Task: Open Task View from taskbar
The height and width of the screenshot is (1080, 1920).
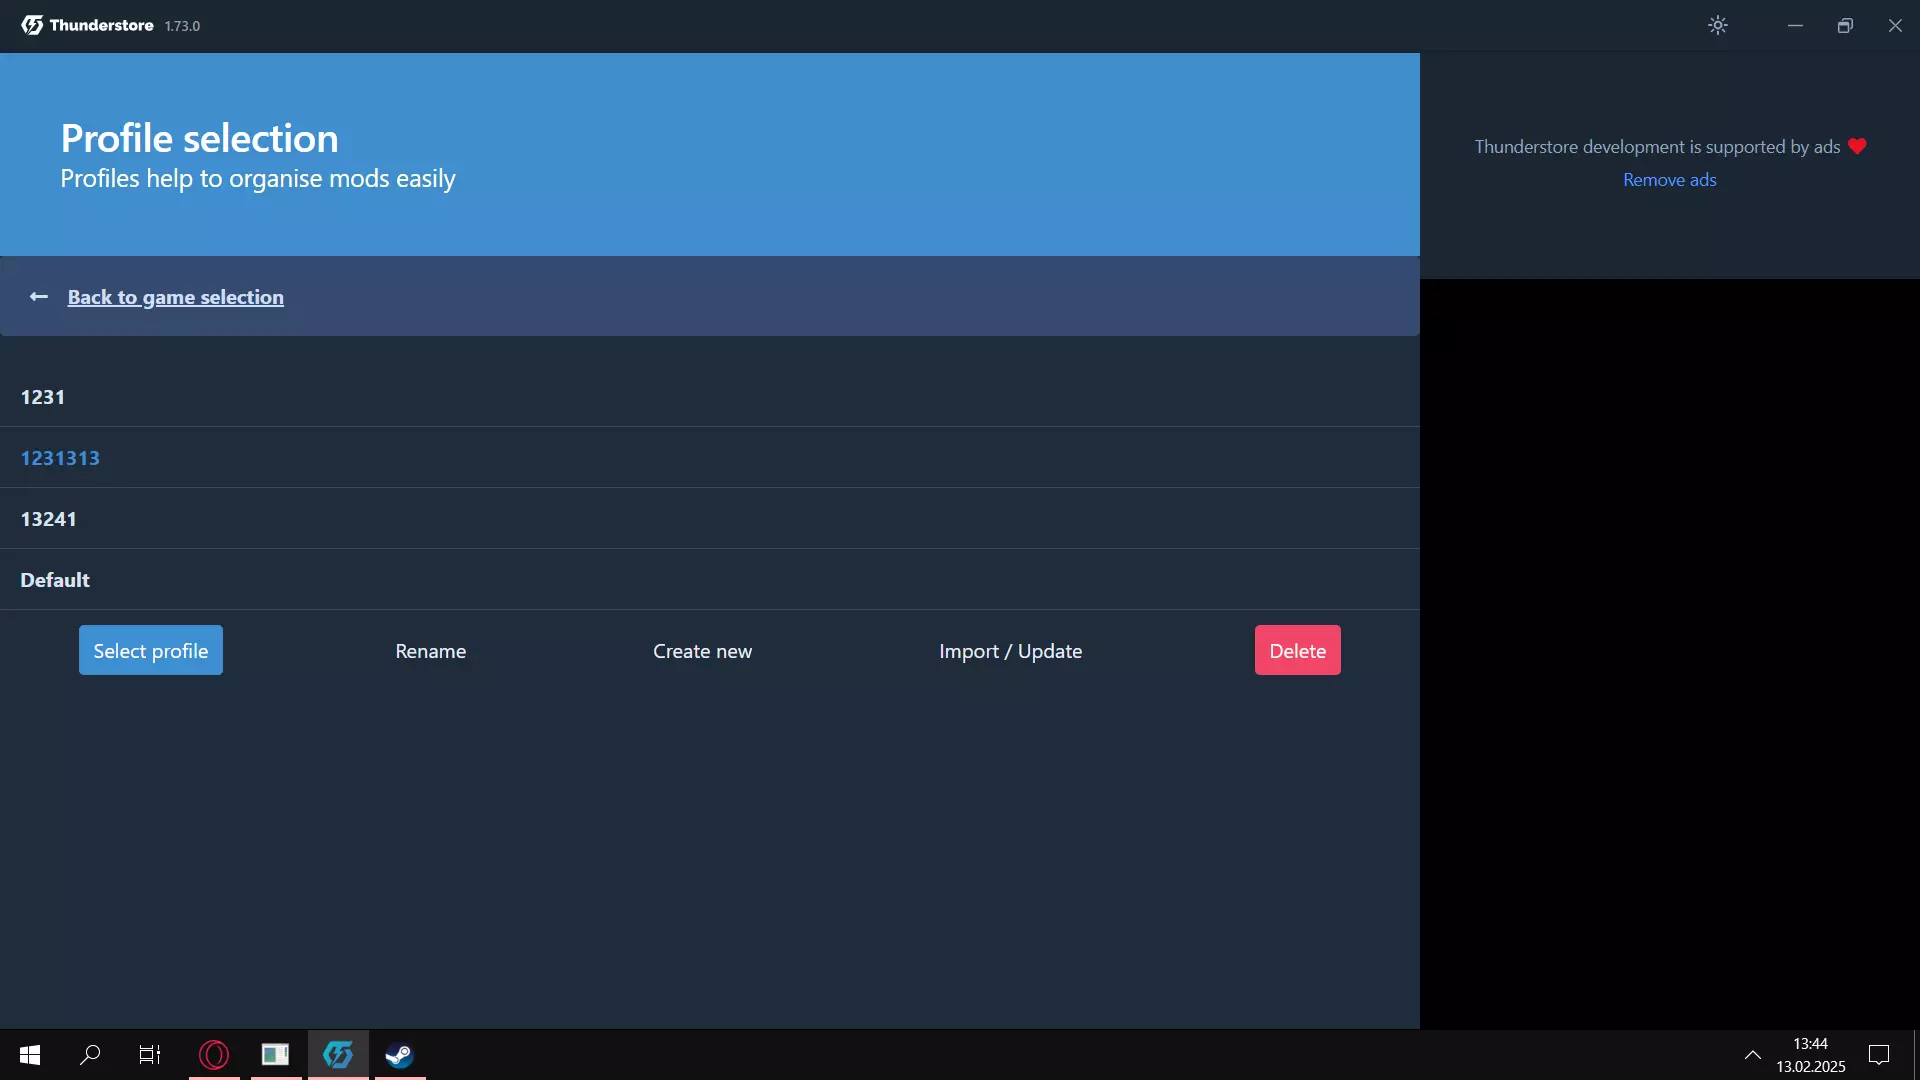Action: 150,1055
